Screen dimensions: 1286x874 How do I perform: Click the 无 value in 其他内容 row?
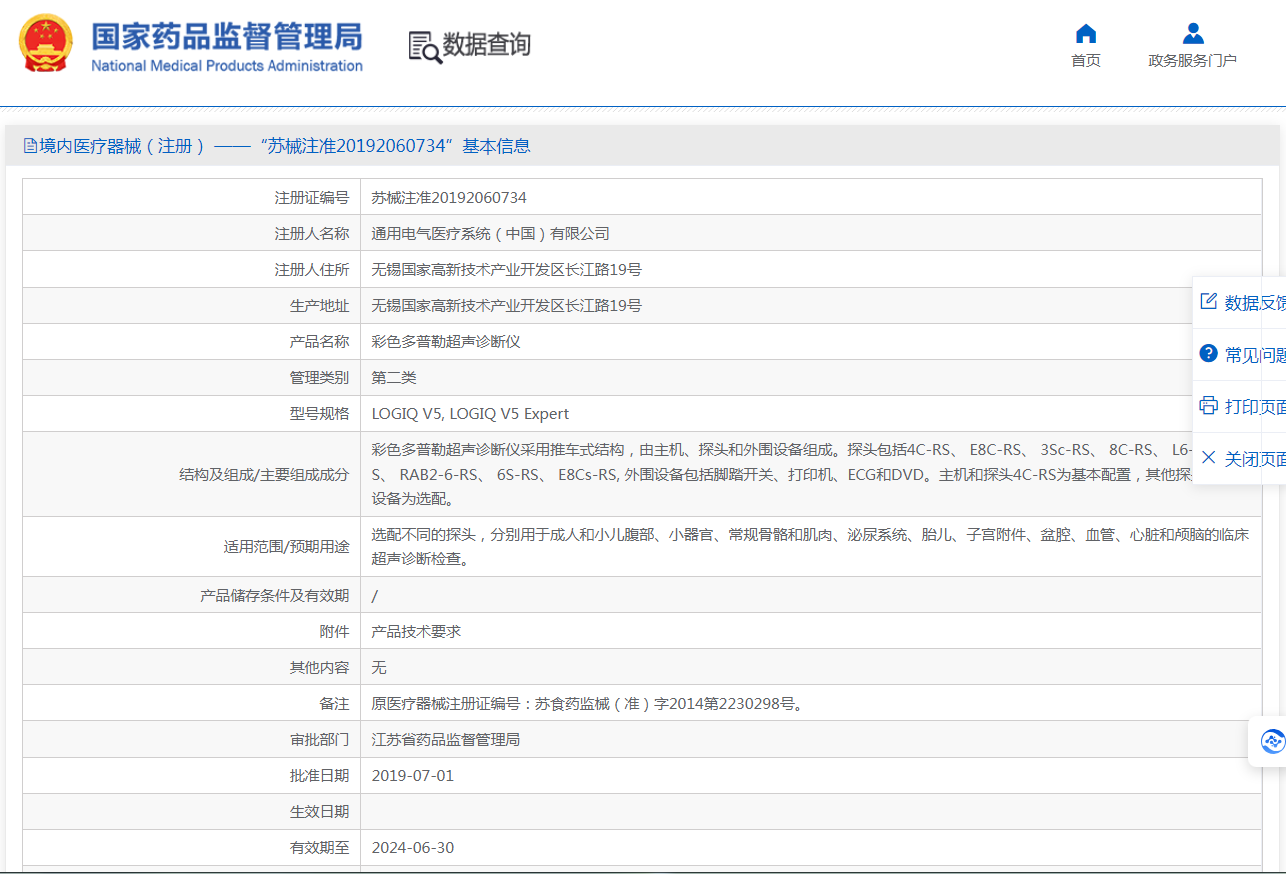click(379, 668)
